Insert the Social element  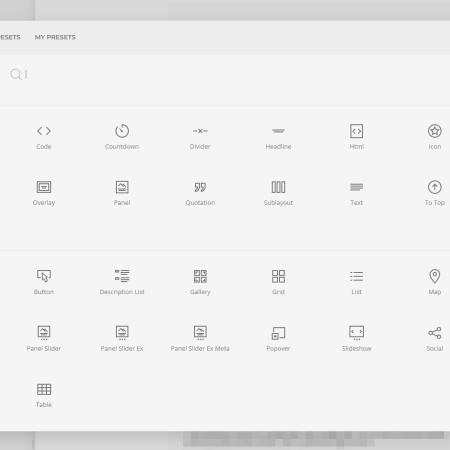(435, 339)
